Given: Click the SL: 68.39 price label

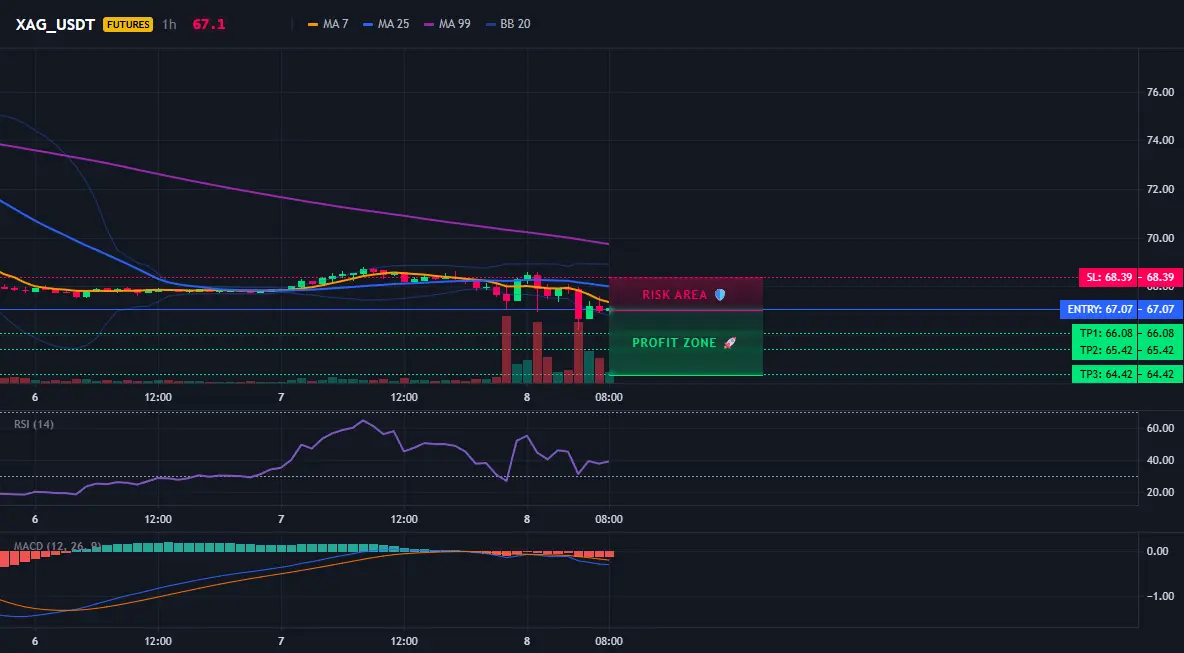Looking at the screenshot, I should tap(1108, 277).
